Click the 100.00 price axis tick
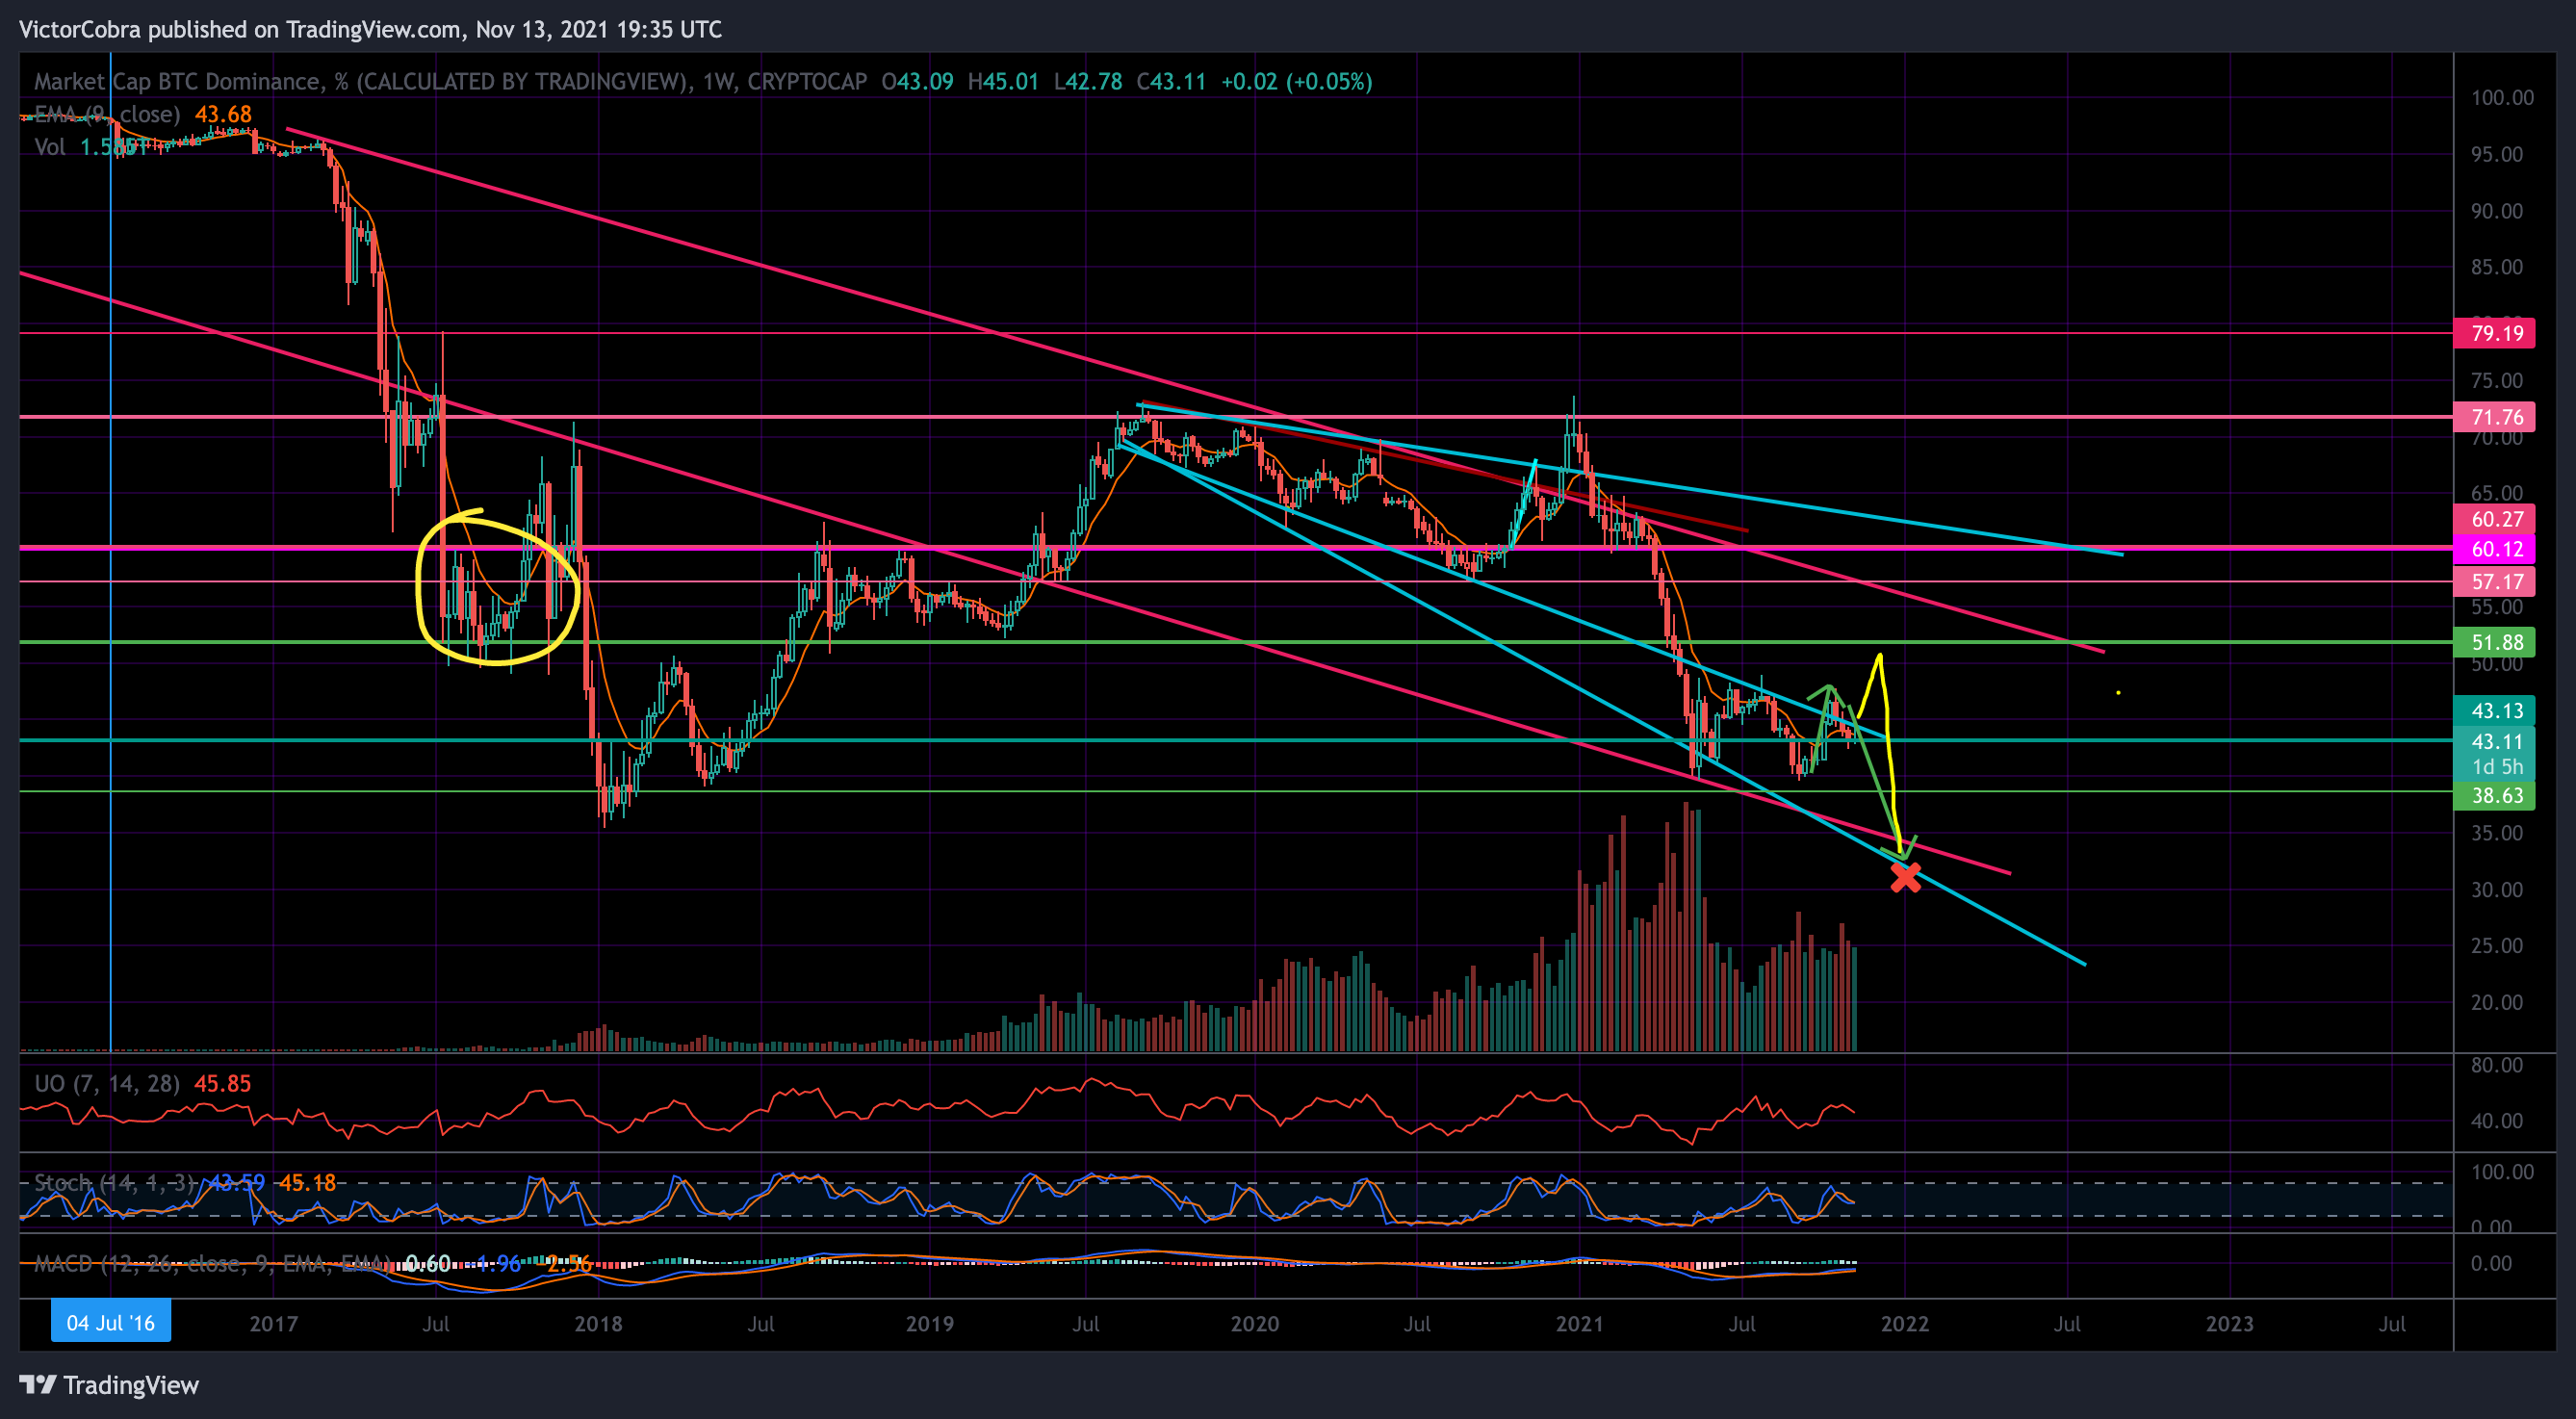The image size is (2576, 1419). point(2502,98)
